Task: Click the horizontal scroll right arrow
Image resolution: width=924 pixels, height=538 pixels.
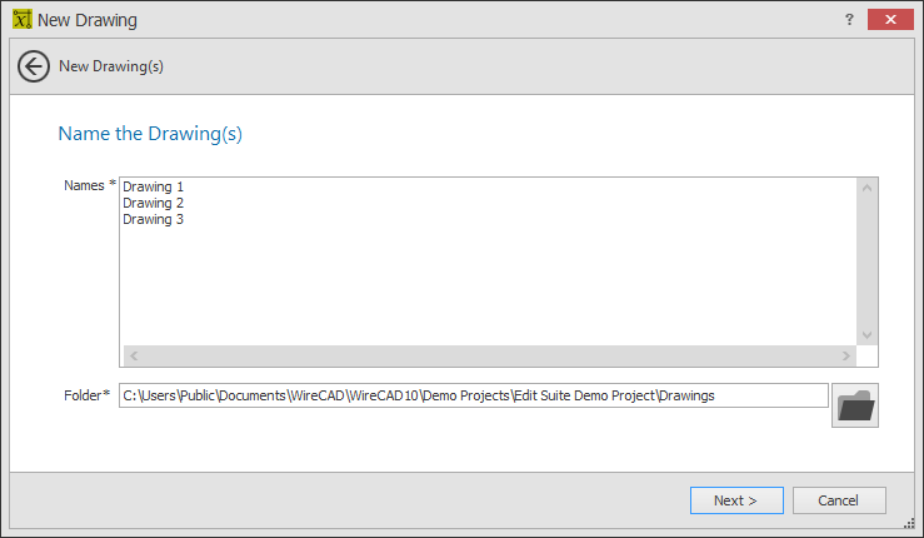Action: [846, 356]
